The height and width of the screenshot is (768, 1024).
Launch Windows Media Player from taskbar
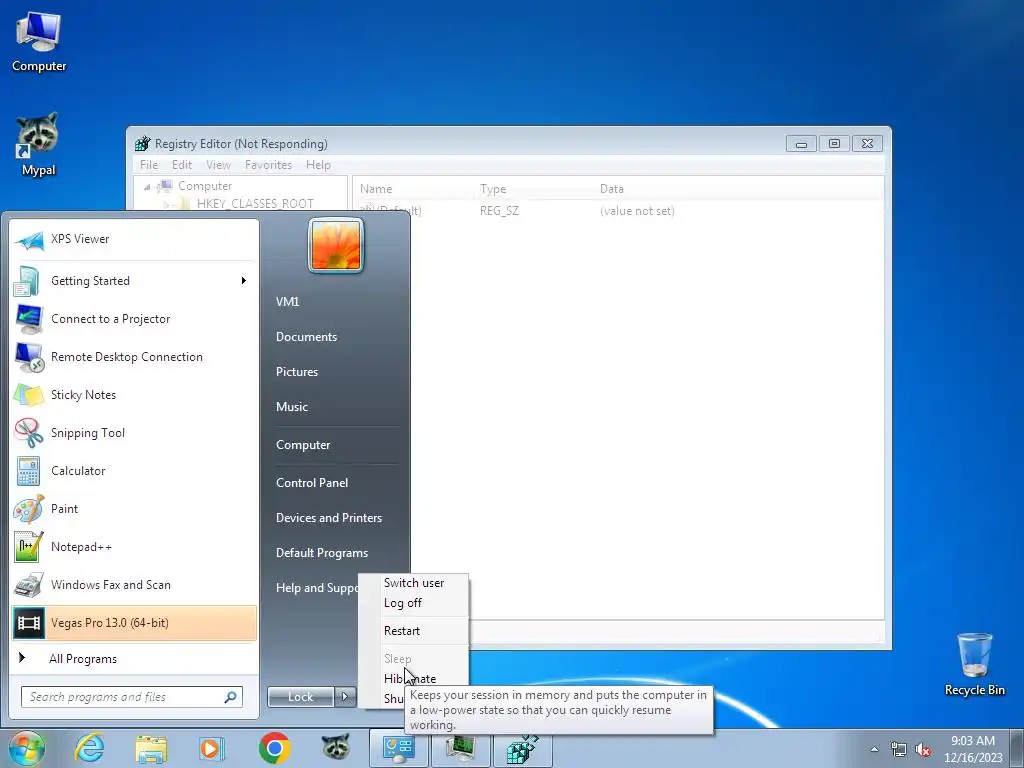(x=211, y=748)
